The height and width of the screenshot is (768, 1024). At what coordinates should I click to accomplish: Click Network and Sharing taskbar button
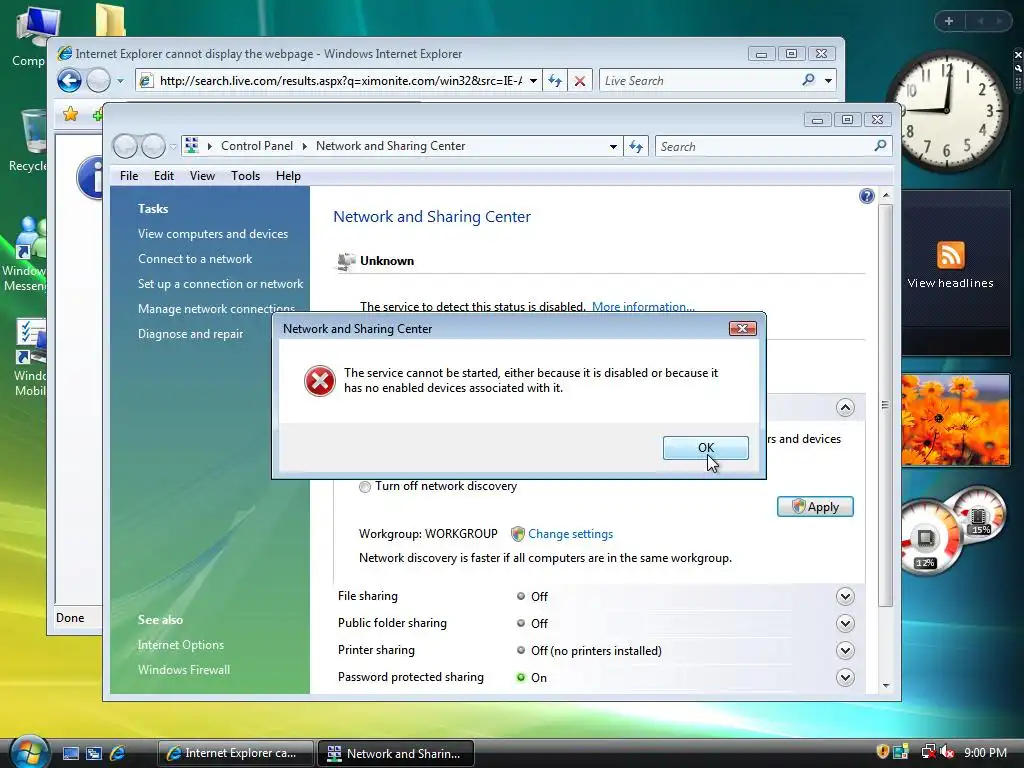click(x=396, y=753)
